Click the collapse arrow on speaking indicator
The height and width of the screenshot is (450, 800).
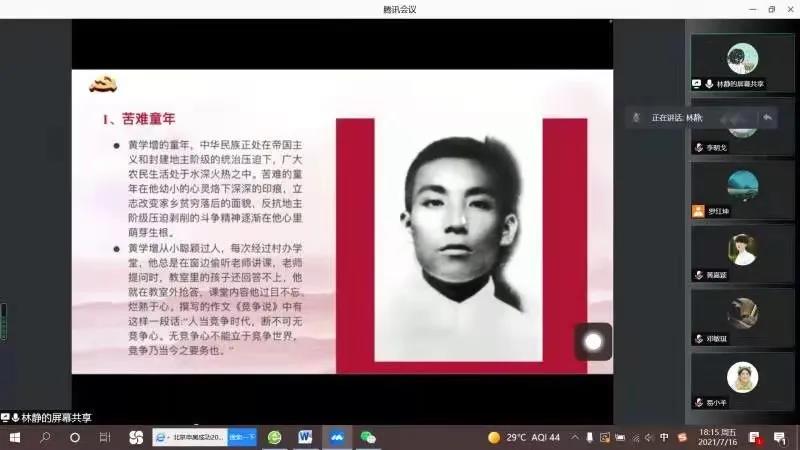pos(767,117)
